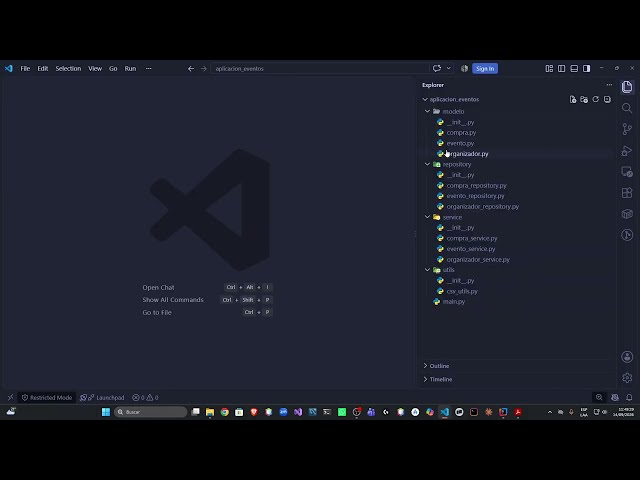Open File Explorer from the taskbar

point(210,412)
